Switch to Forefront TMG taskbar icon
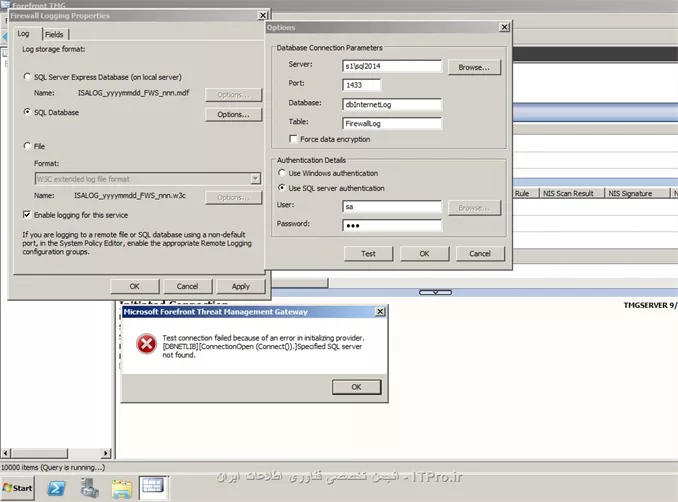The width and height of the screenshot is (678, 502). (154, 487)
